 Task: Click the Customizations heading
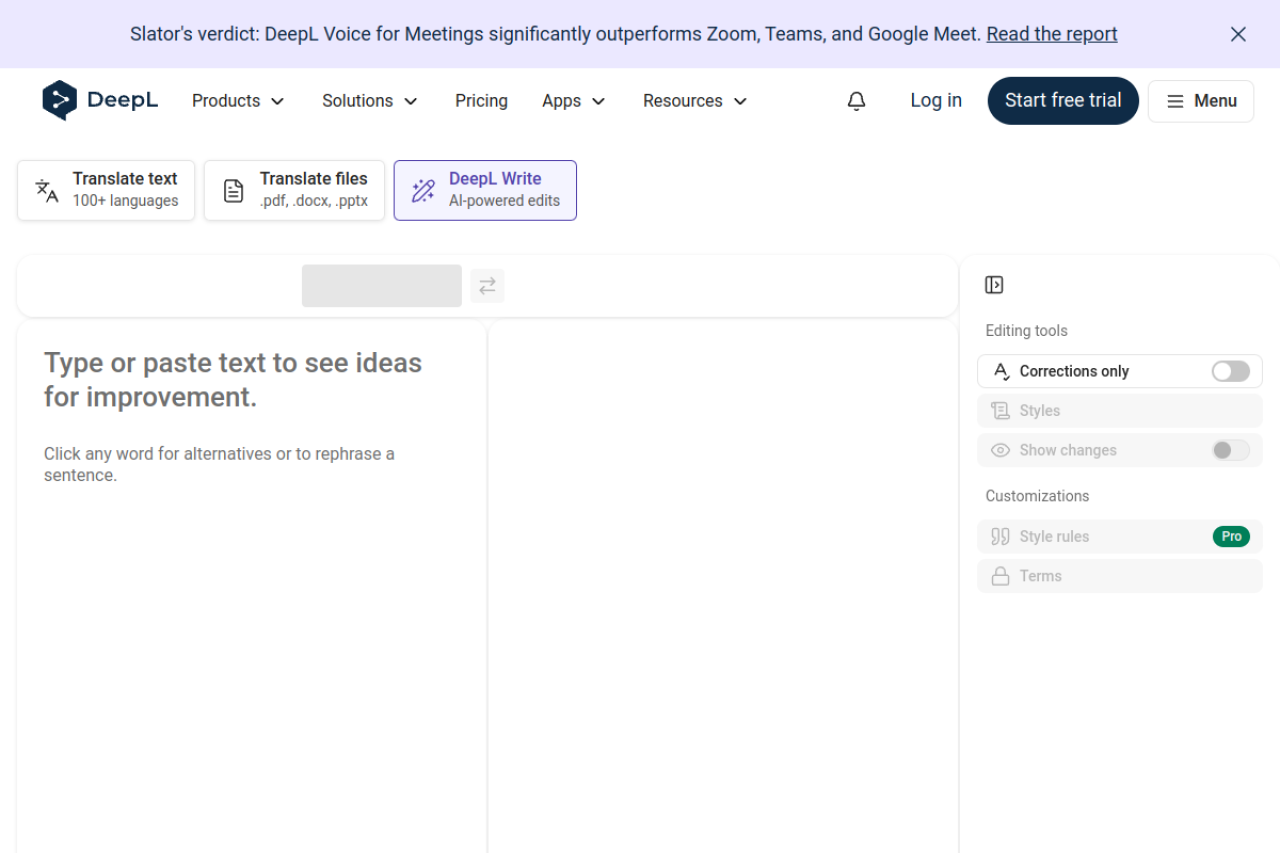[1037, 496]
